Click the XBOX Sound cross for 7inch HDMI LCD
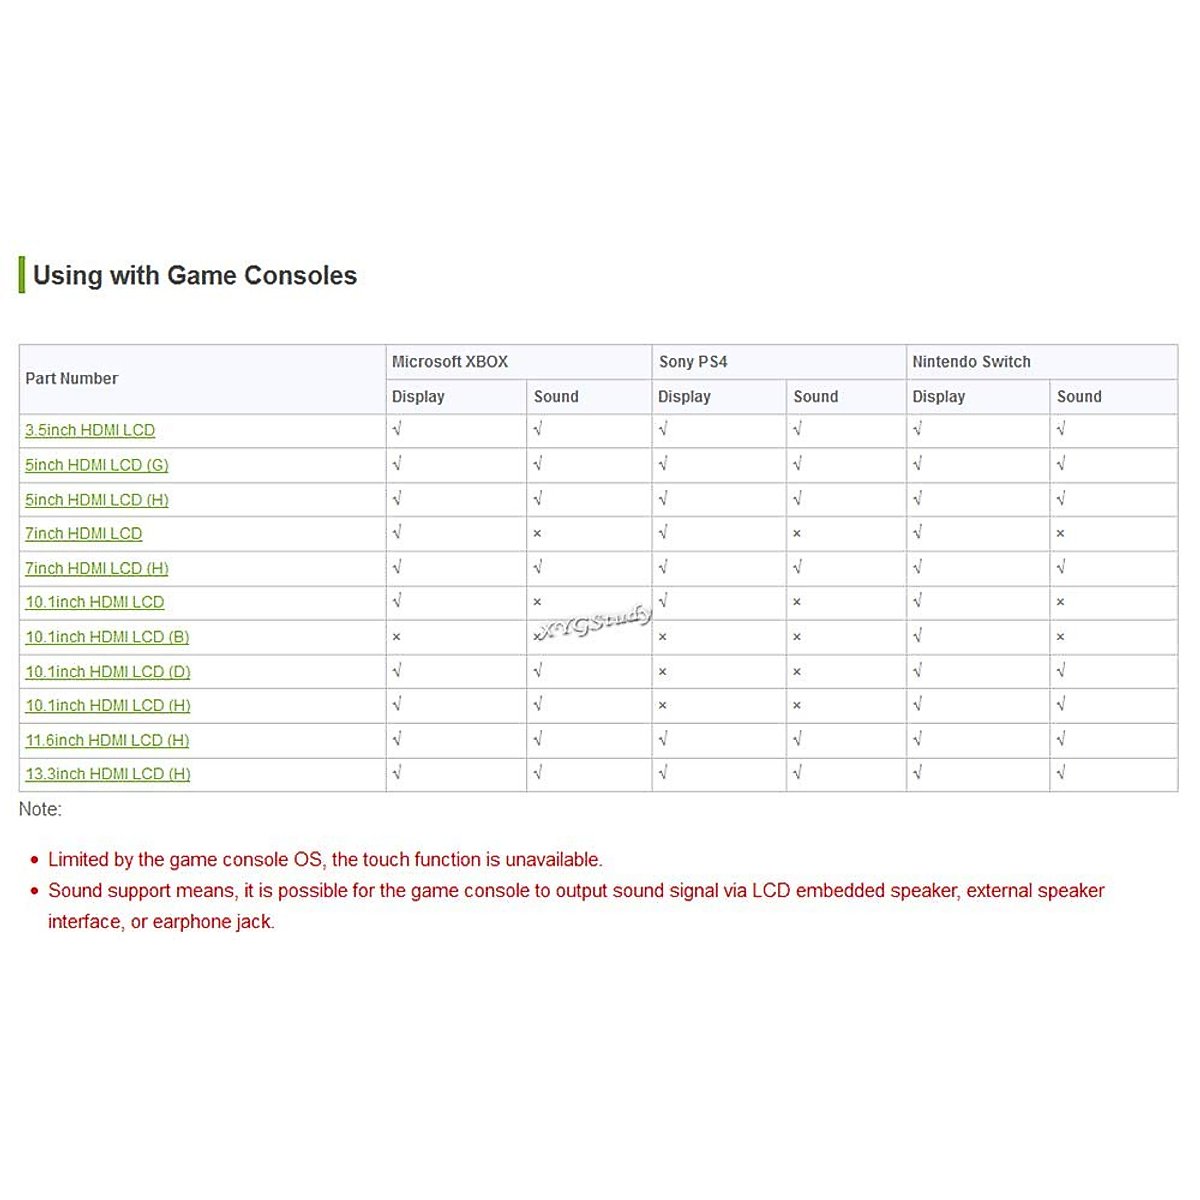The height and width of the screenshot is (1200, 1200). pyautogui.click(x=538, y=534)
